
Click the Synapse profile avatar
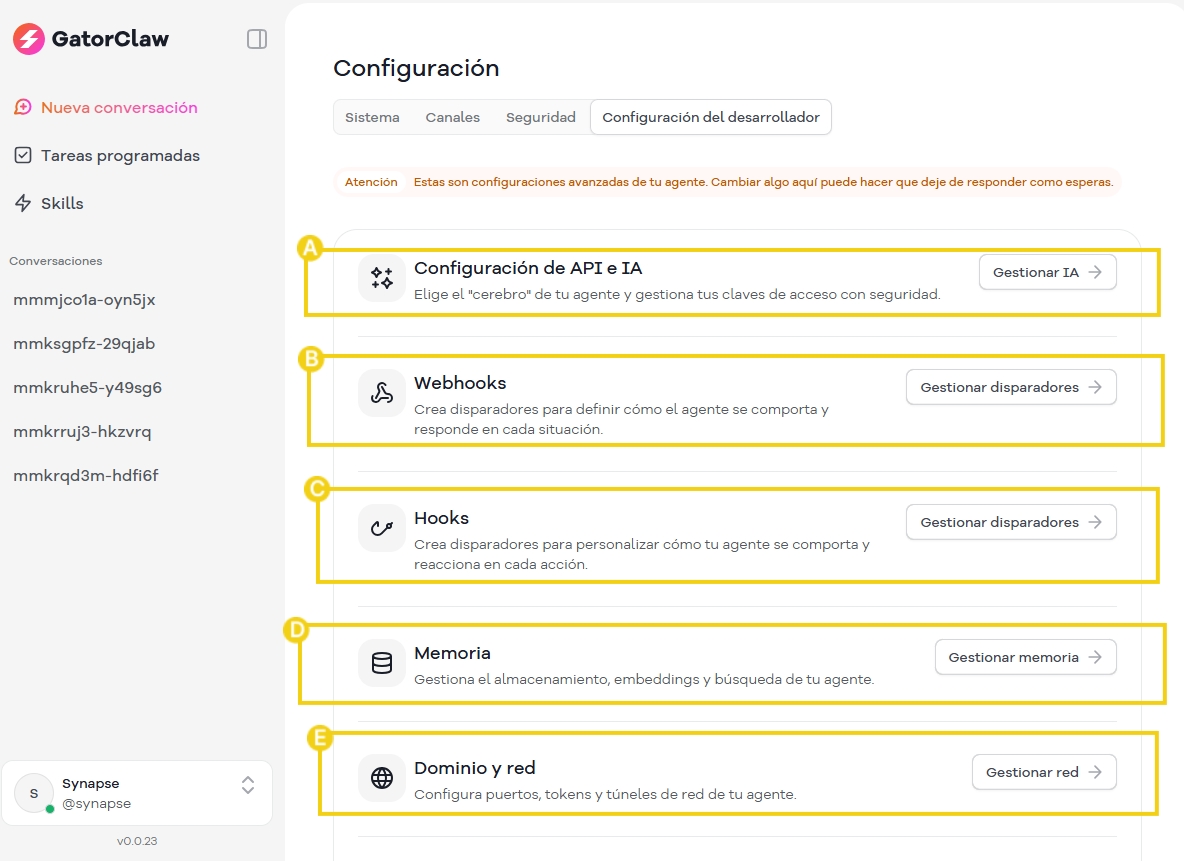33,793
